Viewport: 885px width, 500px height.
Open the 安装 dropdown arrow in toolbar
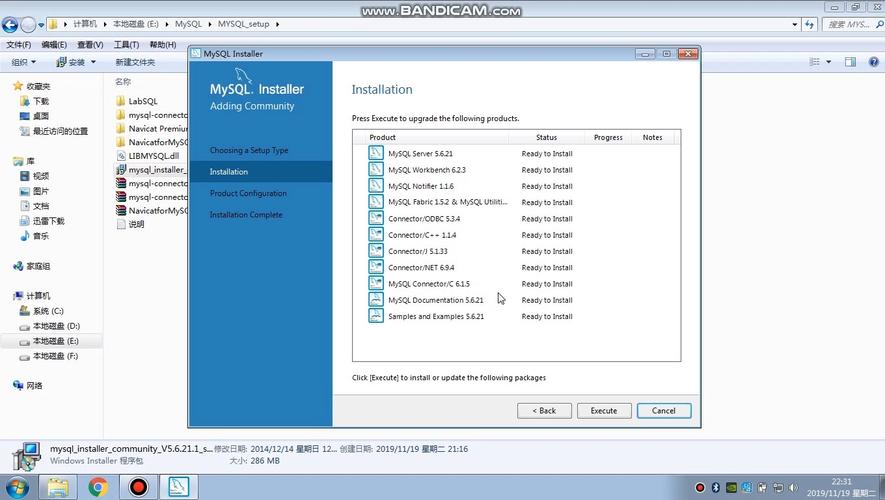tap(93, 62)
